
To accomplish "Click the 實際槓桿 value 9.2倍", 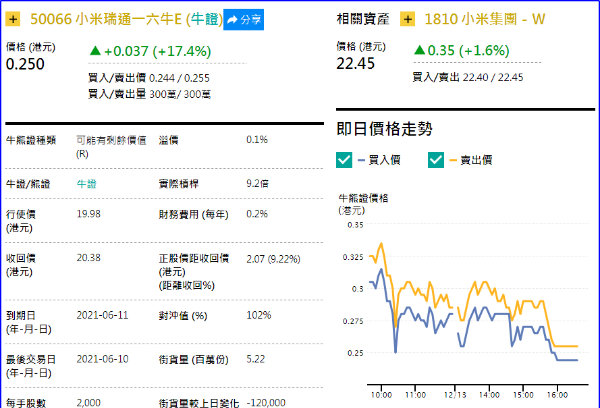I will coord(258,184).
